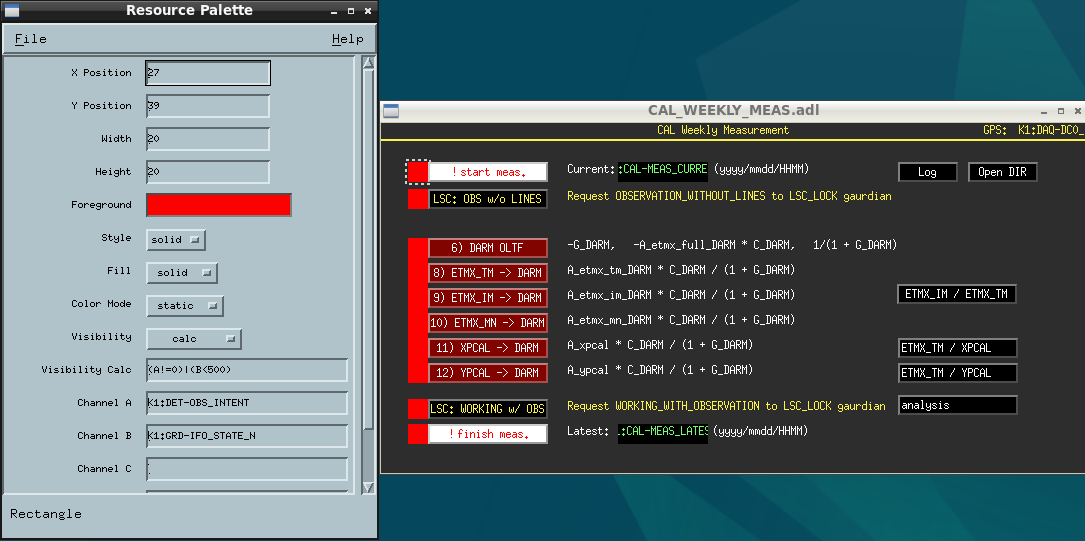Click the 'A_xpcal * C_DARM / (1 + G_DARM)' text
The image size is (1085, 541).
pyautogui.click(x=660, y=345)
